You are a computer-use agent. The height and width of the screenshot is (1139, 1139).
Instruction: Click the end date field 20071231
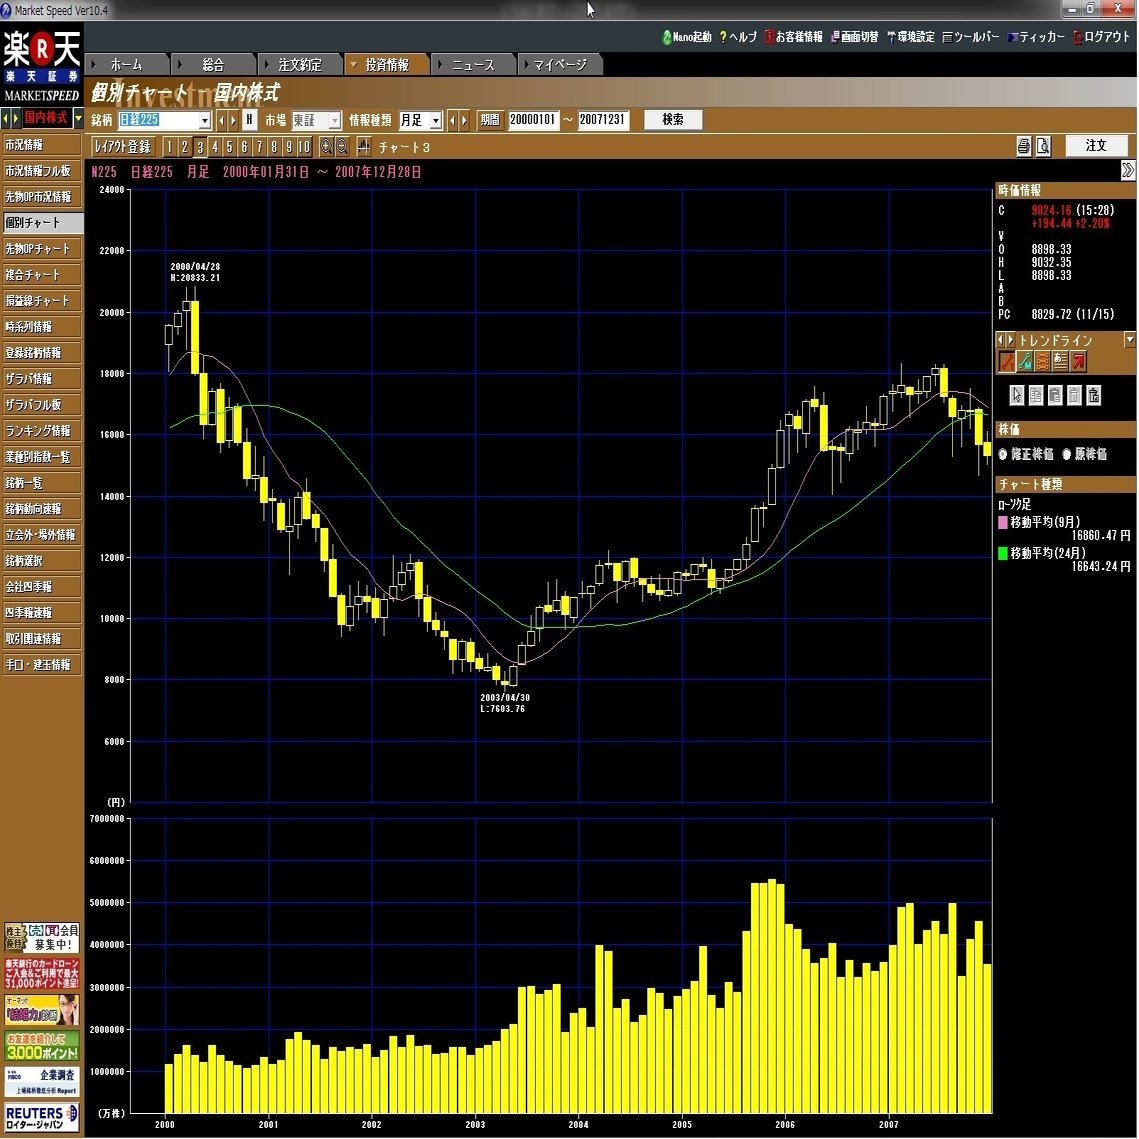(x=603, y=120)
